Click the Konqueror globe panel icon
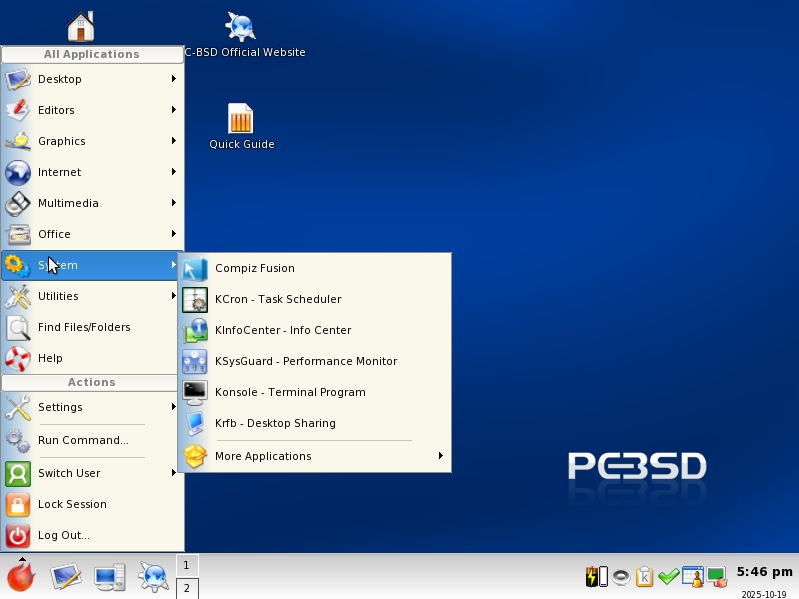 click(x=153, y=577)
